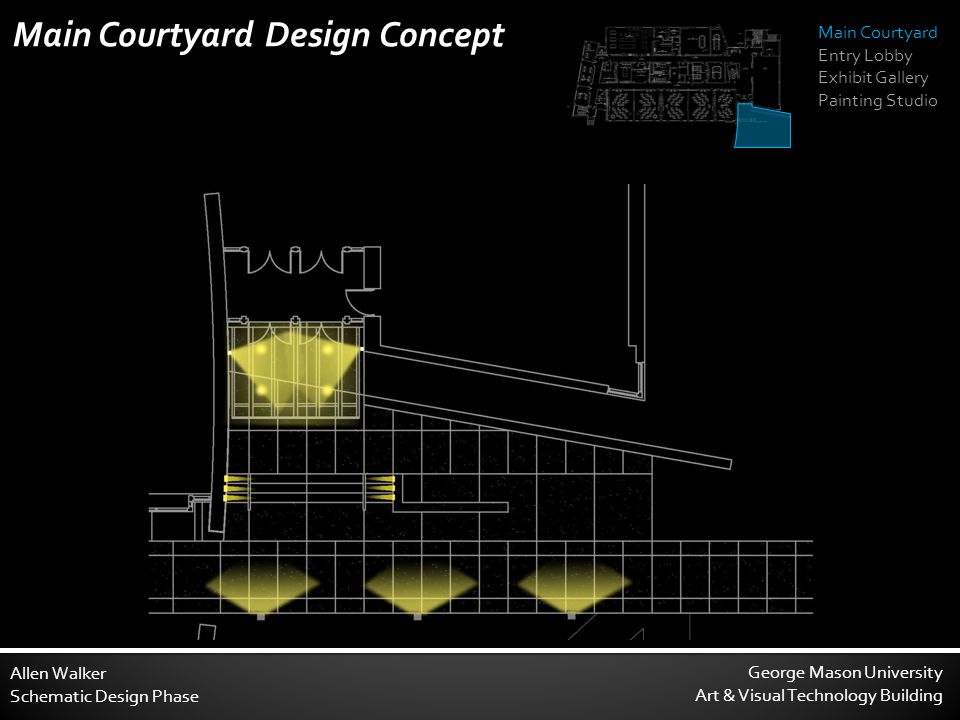Click the Main Courtyard Design Concept title
The height and width of the screenshot is (720, 960).
[258, 34]
